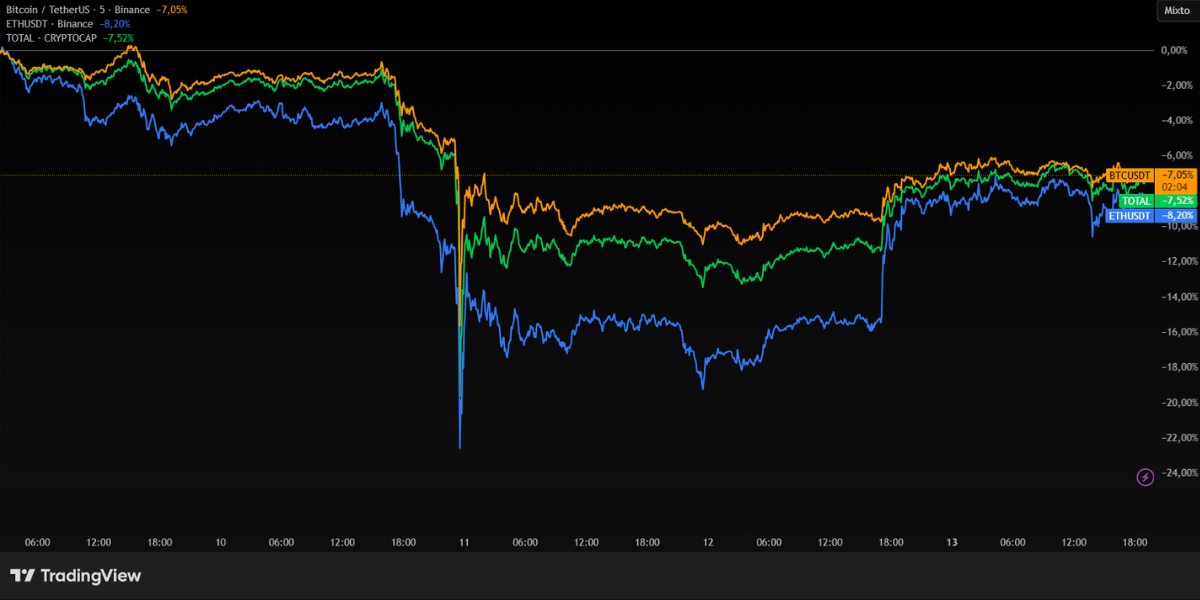This screenshot has width=1200, height=600.
Task: Select the TOTAL CRYPTOCAP legend row
Action: 70,38
